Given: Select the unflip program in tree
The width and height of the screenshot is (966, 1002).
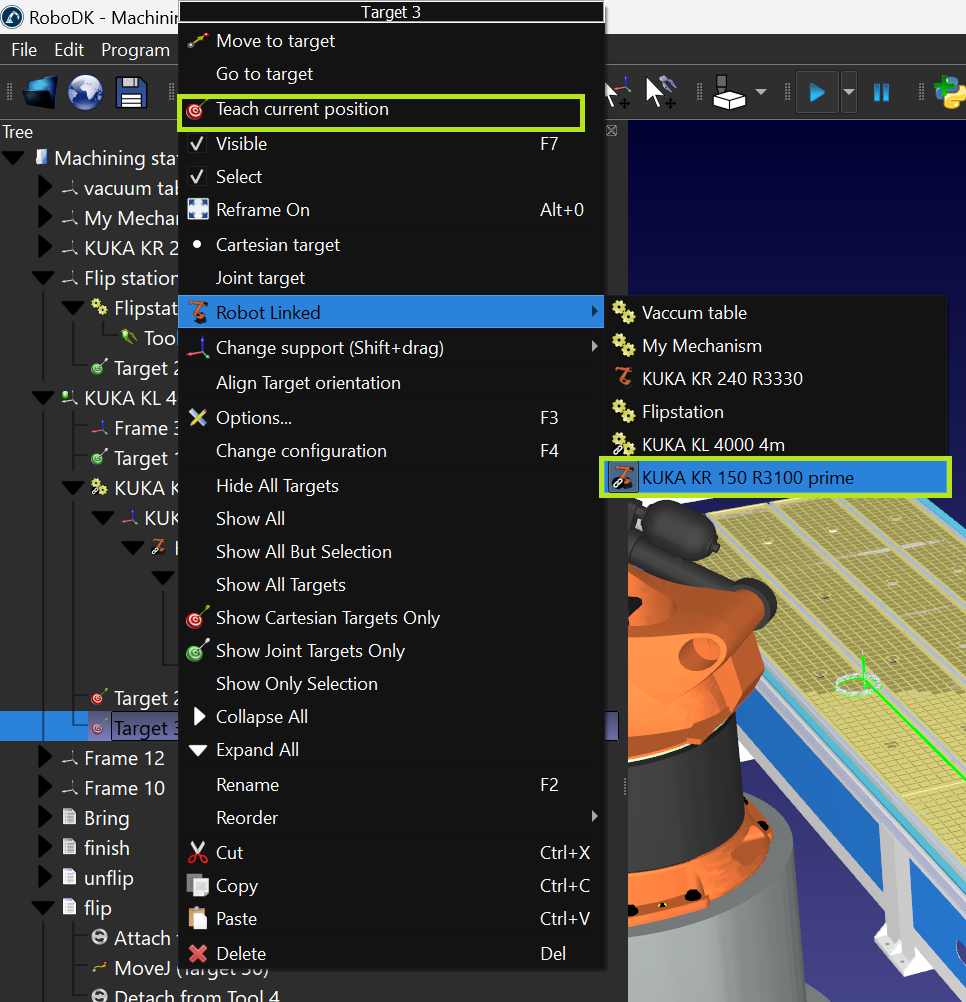Looking at the screenshot, I should click(108, 879).
